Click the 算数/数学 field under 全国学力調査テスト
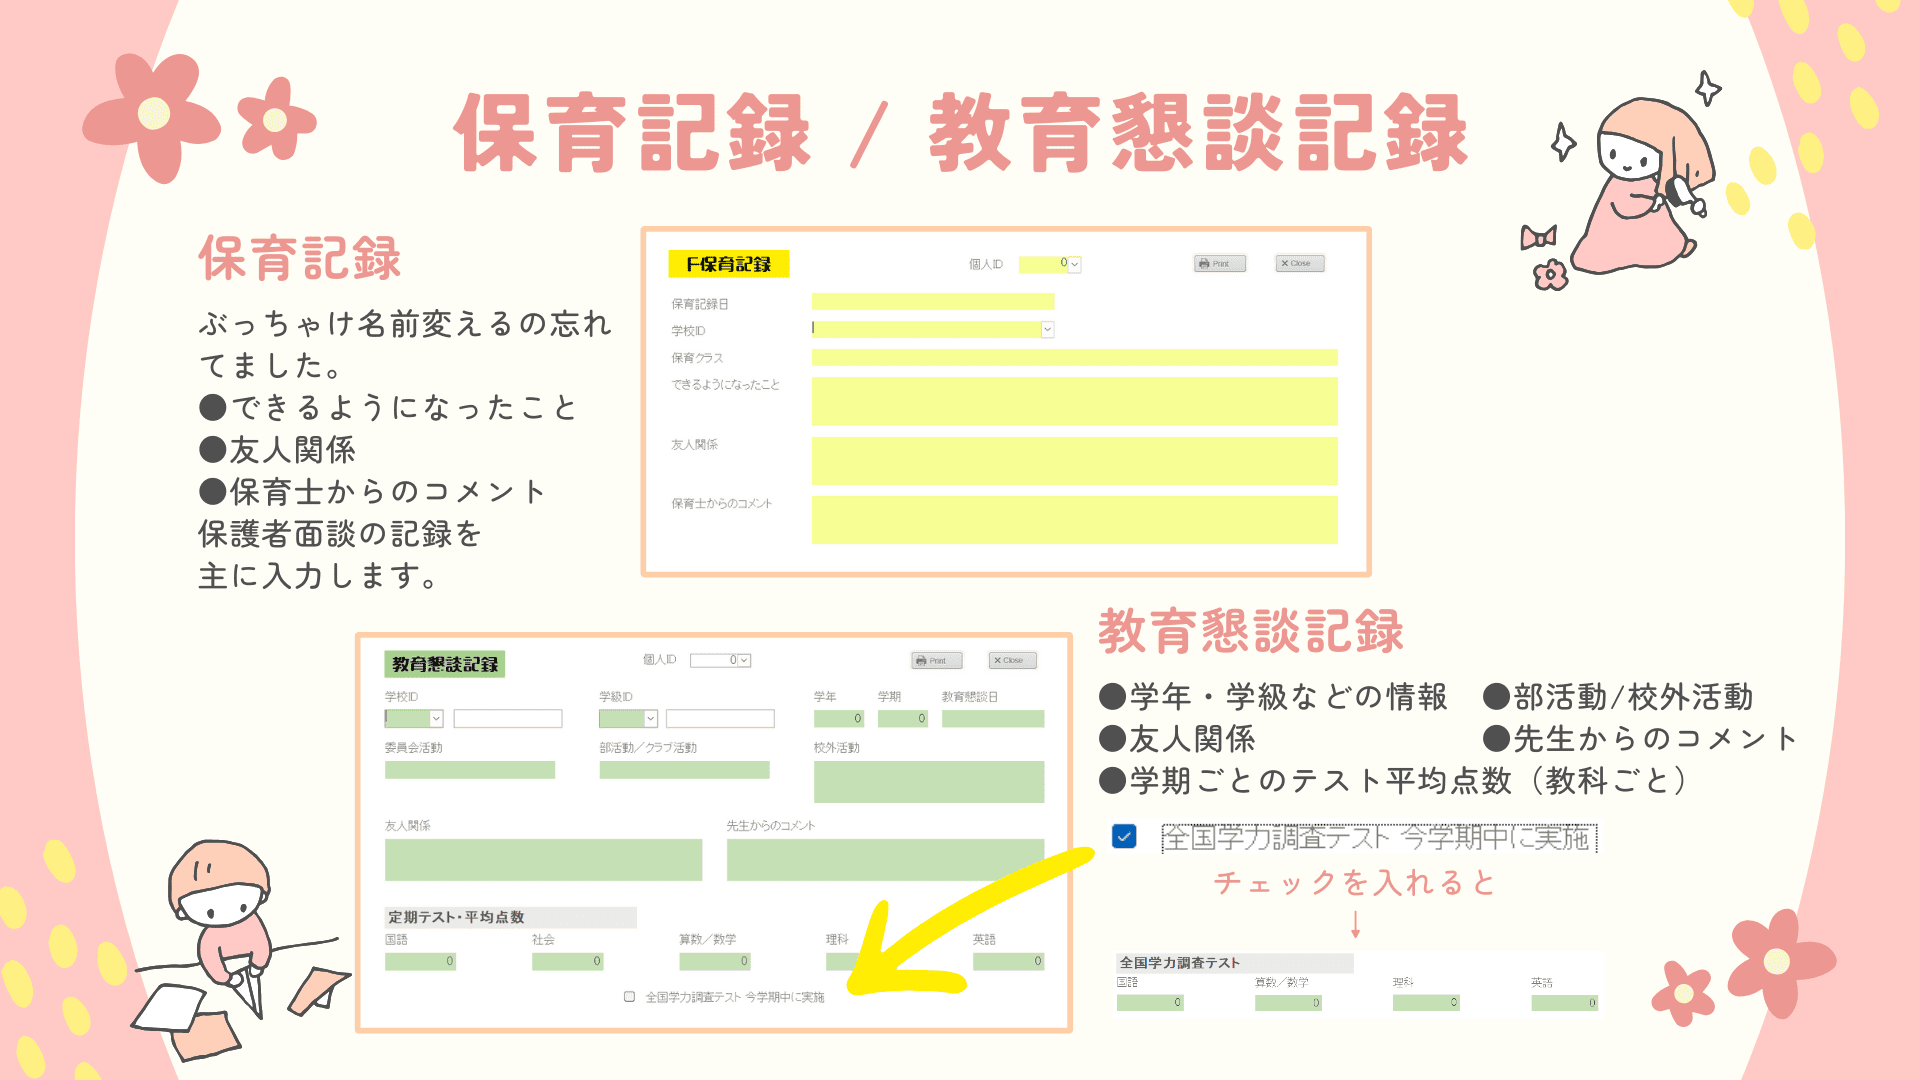The image size is (1920, 1080). coord(1289,1003)
